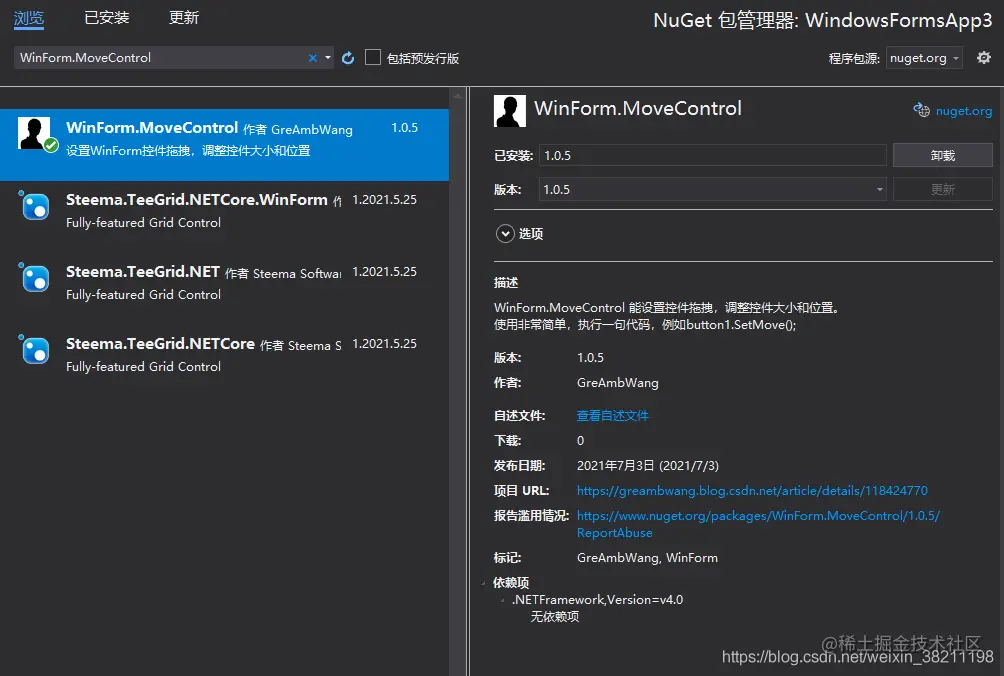Viewport: 1004px width, 676px height.
Task: Open the nuget.org link in details pane
Action: 964,111
